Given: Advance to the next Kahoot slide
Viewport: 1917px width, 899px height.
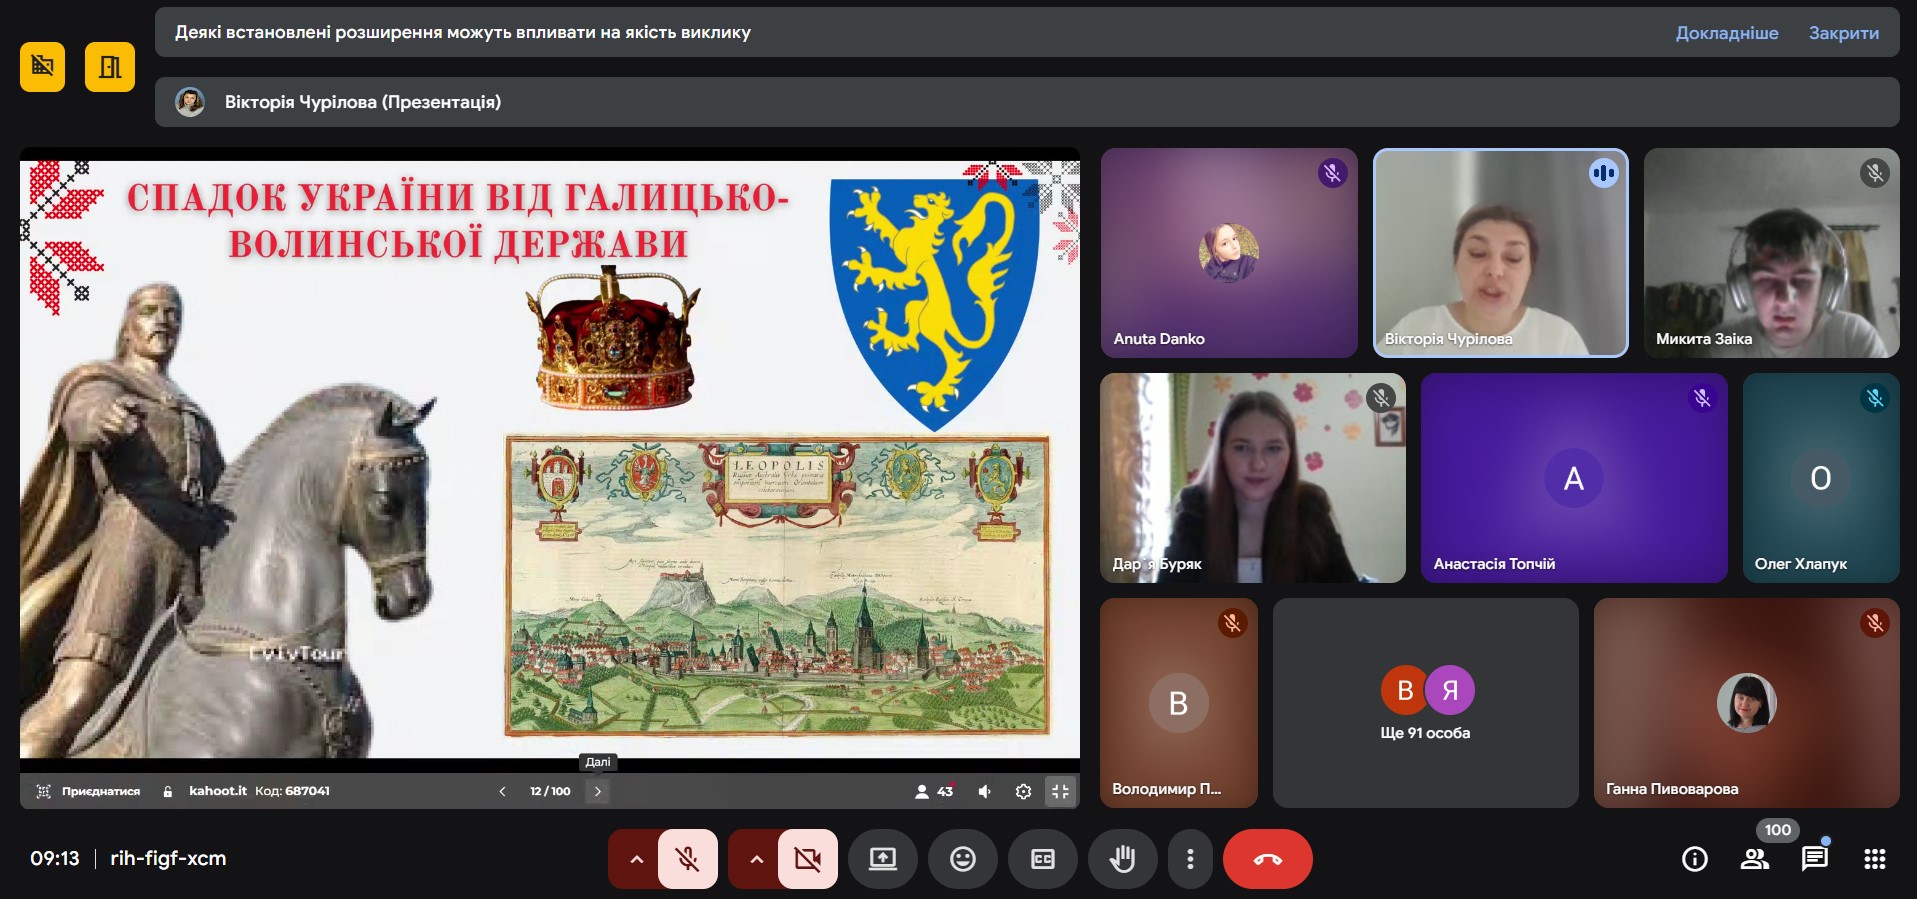Looking at the screenshot, I should (598, 791).
